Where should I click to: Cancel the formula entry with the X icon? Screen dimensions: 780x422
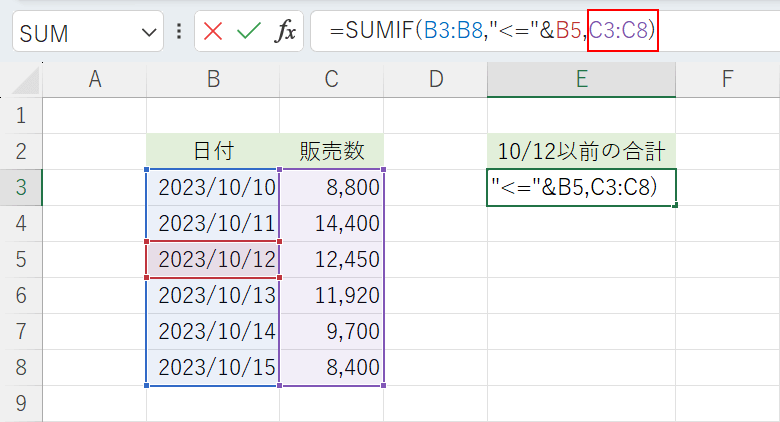pos(213,32)
